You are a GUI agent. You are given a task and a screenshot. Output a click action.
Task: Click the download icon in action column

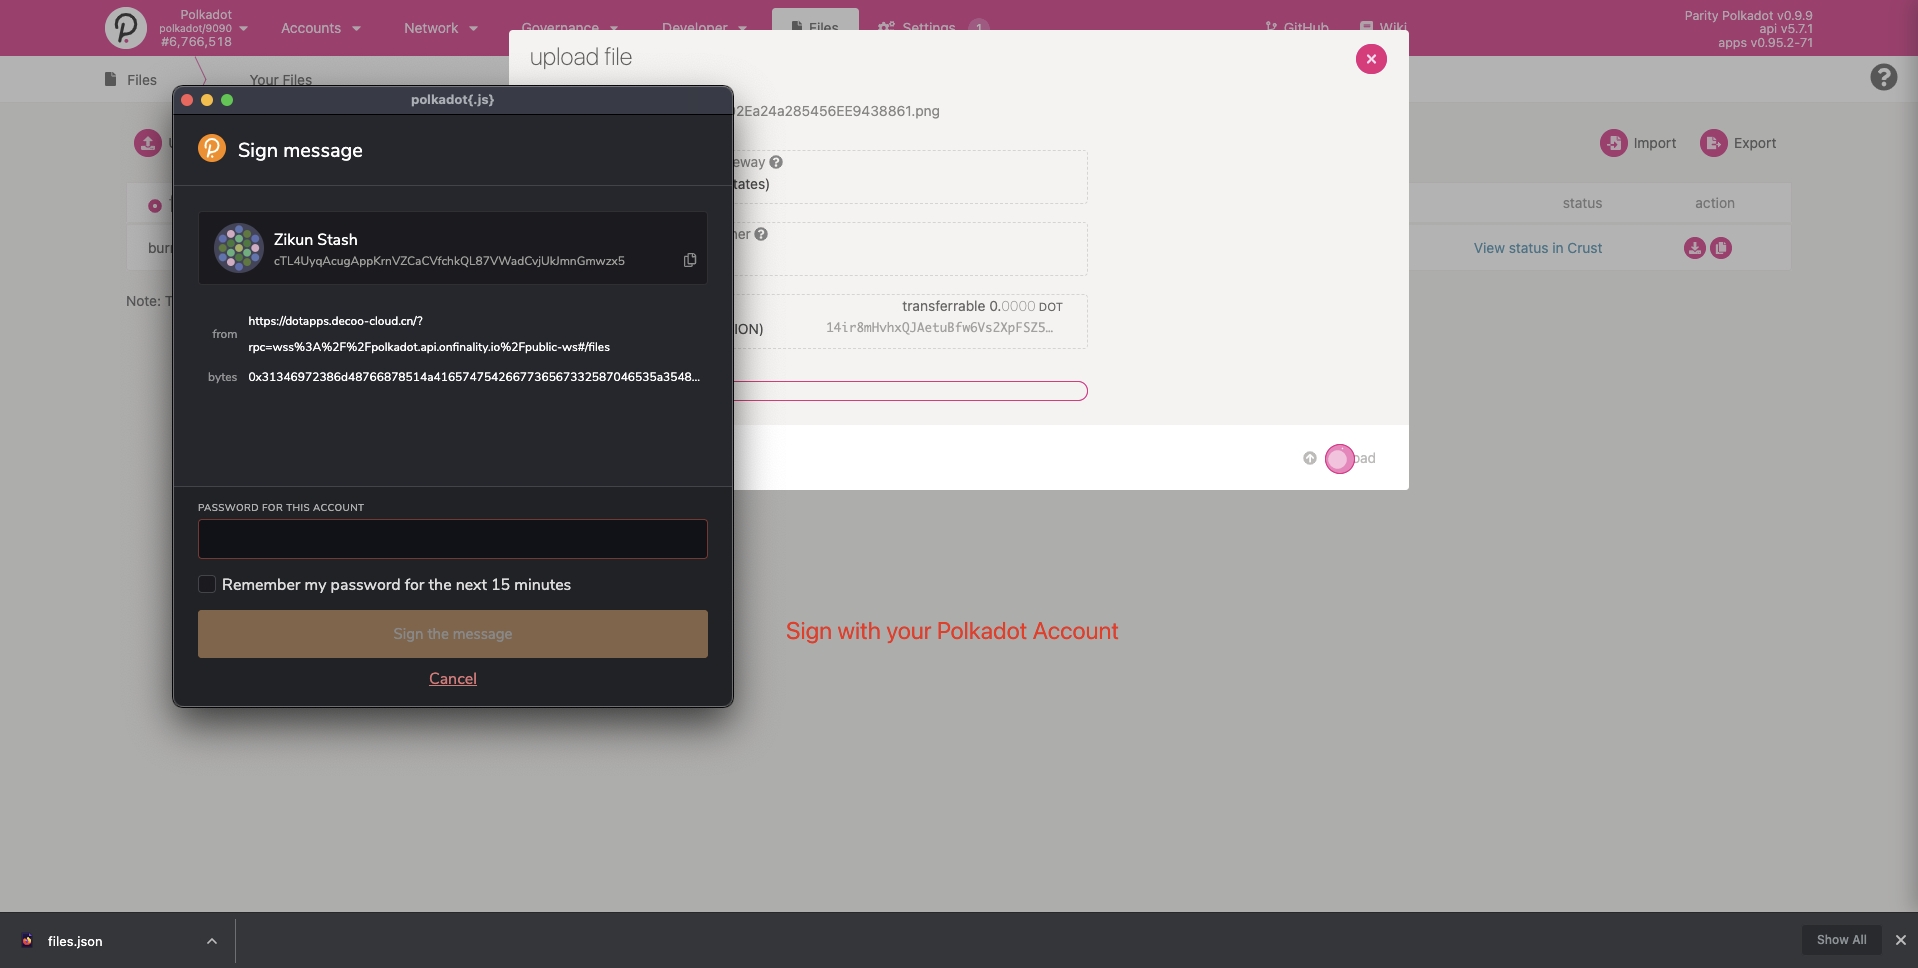[x=1694, y=248]
